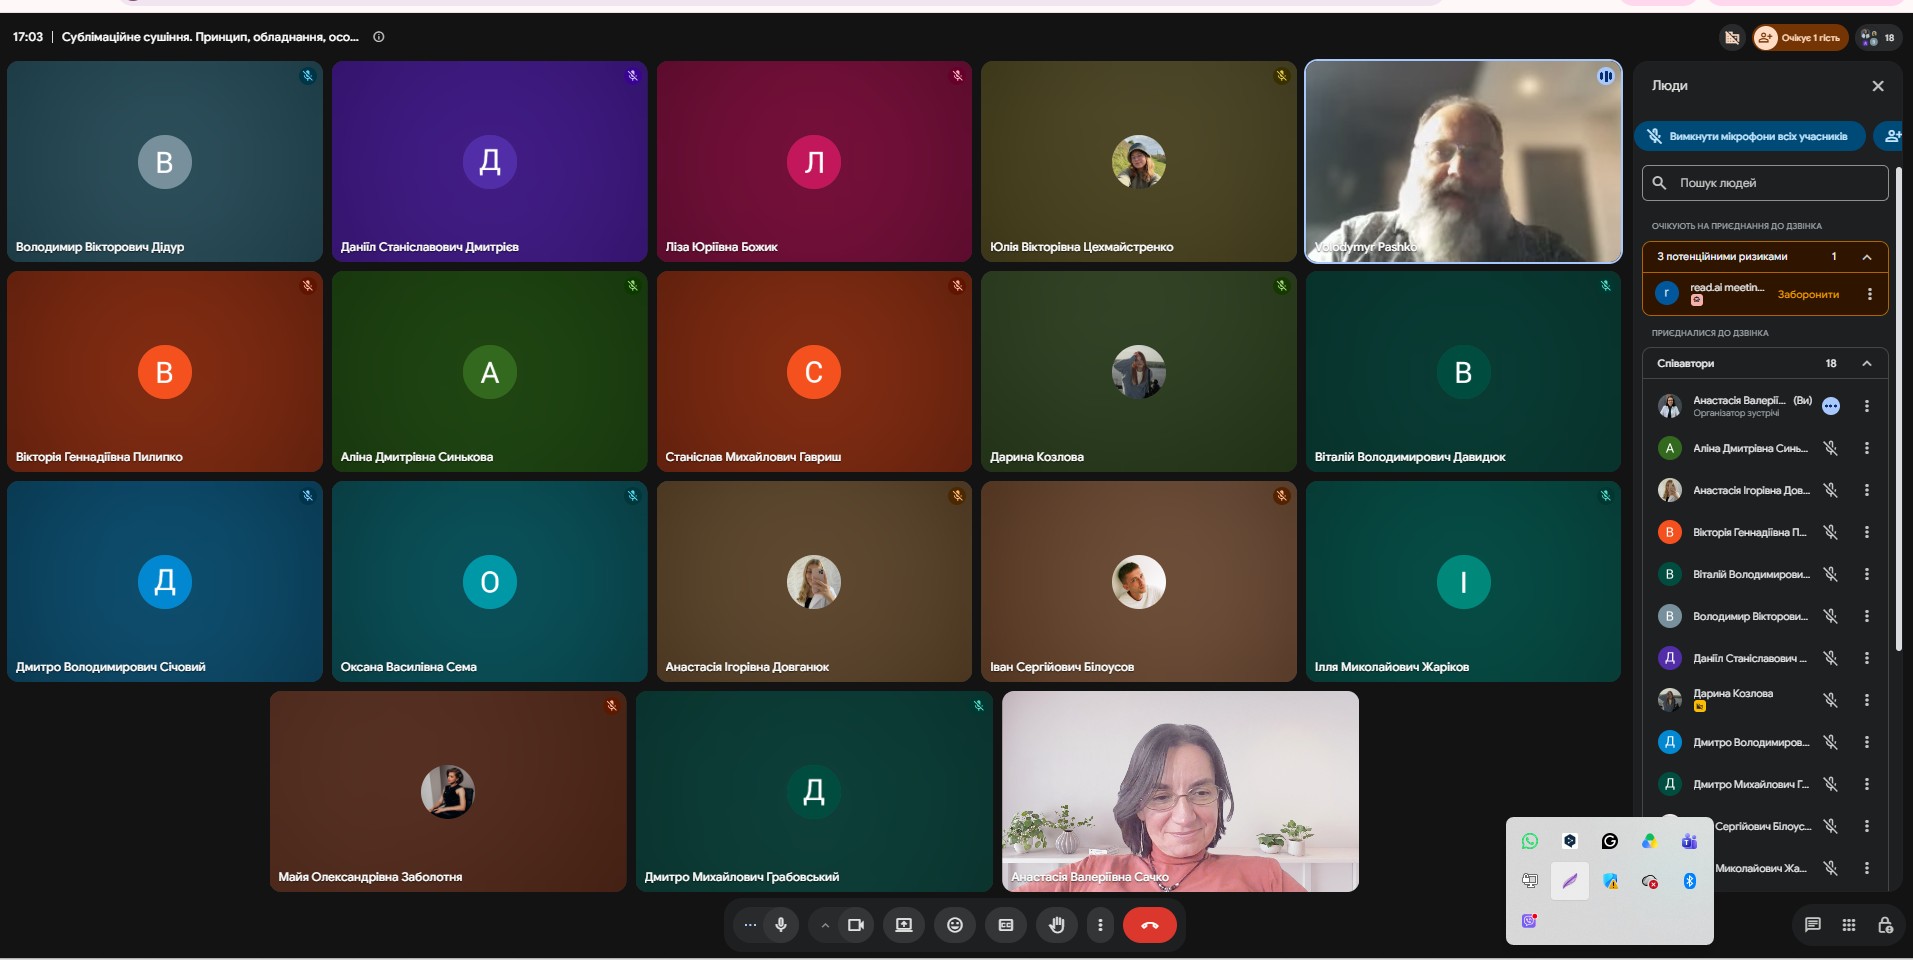Click the Bluetooth tray icon
The width and height of the screenshot is (1913, 960).
click(1689, 881)
